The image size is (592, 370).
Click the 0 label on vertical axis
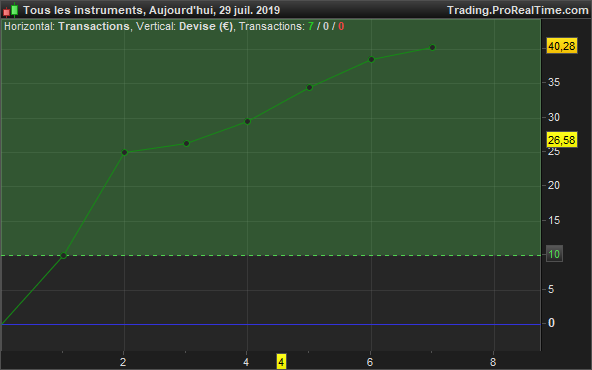551,323
